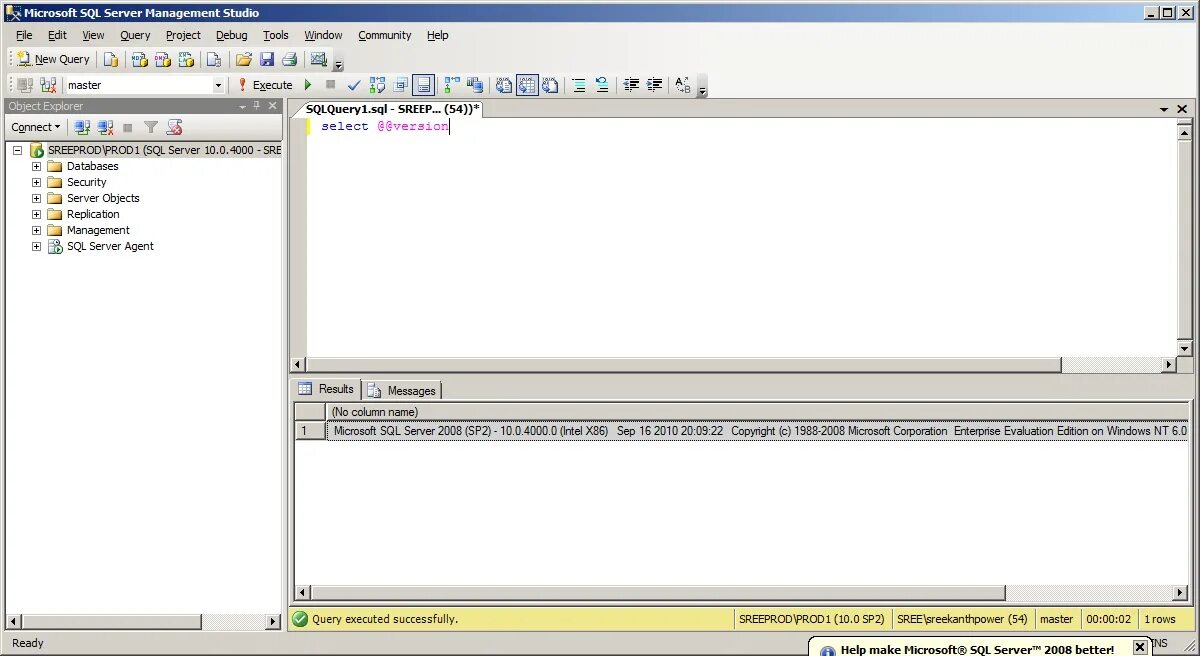The height and width of the screenshot is (656, 1200).
Task: Open the Activity Monitor
Action: click(x=319, y=59)
